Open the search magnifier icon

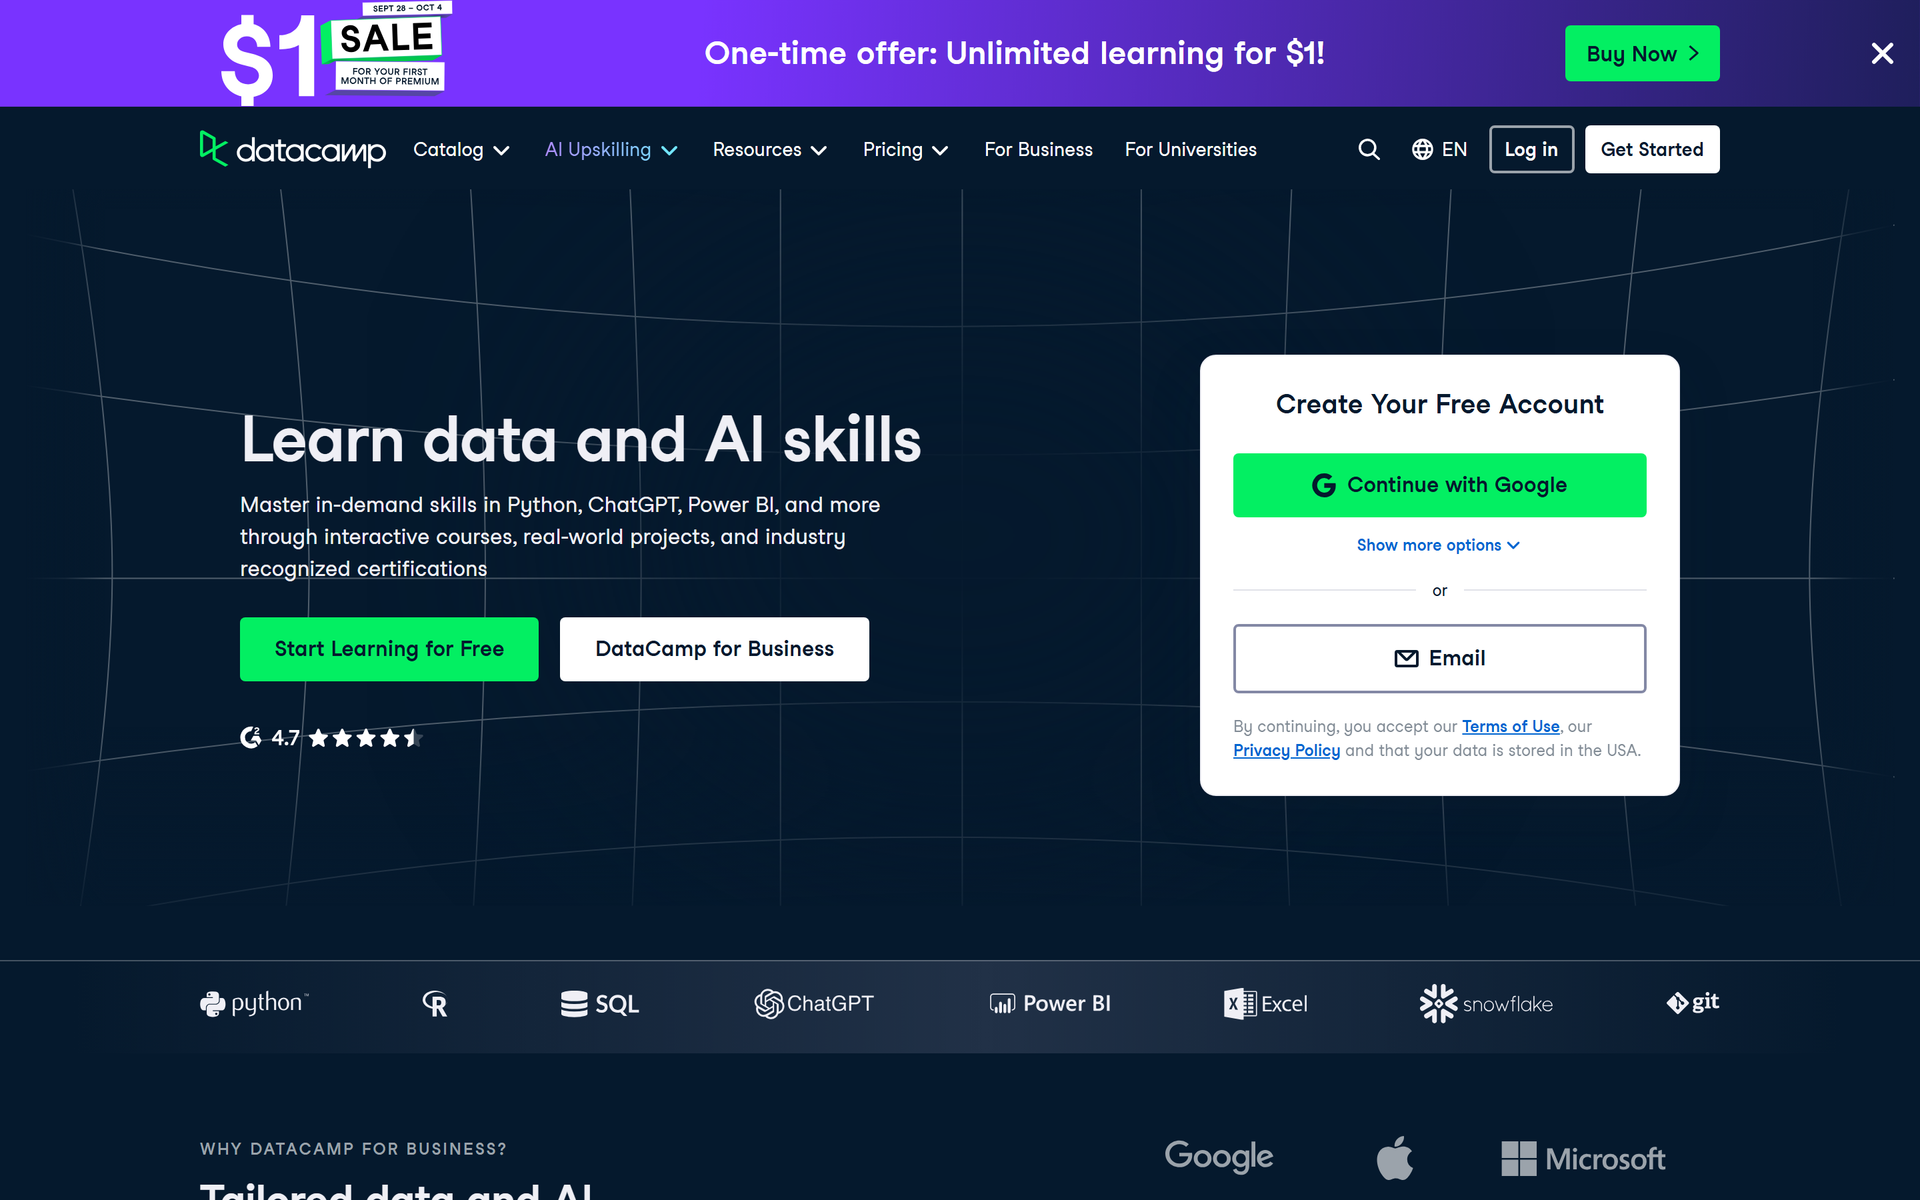[x=1369, y=149]
